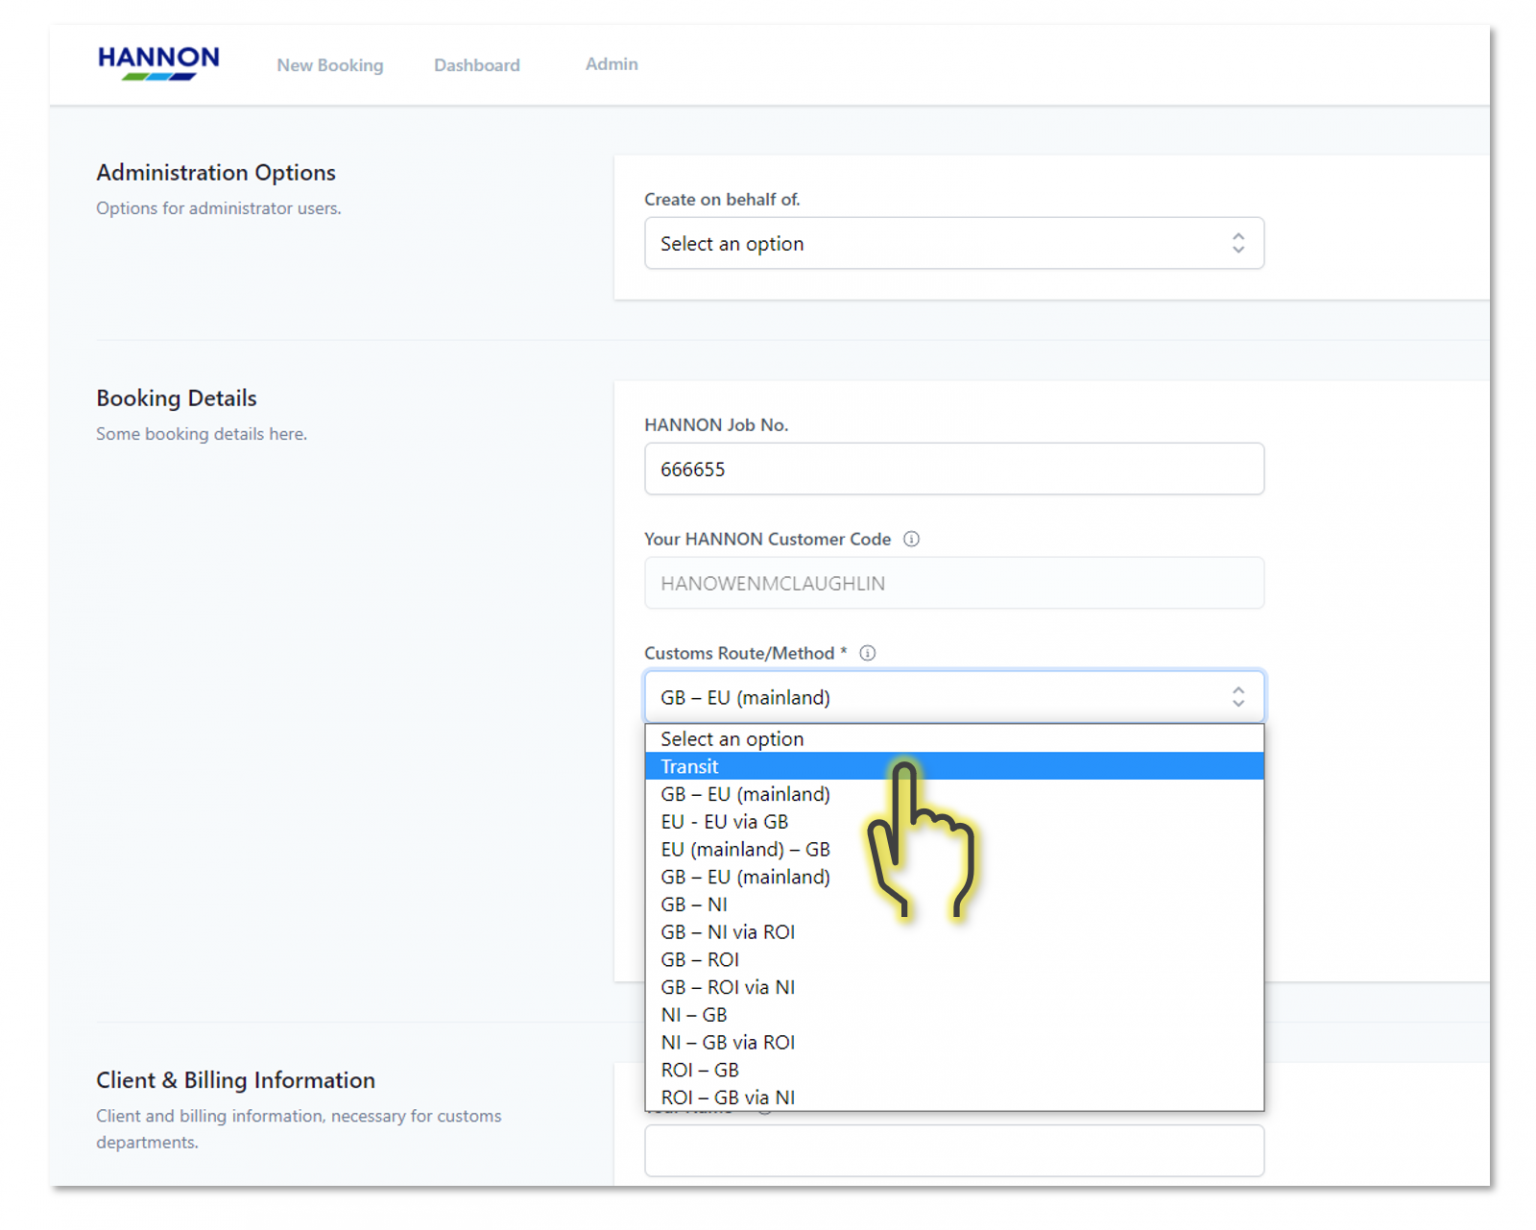Open the Admin section
Screen dimensions: 1536x1230
tap(611, 63)
